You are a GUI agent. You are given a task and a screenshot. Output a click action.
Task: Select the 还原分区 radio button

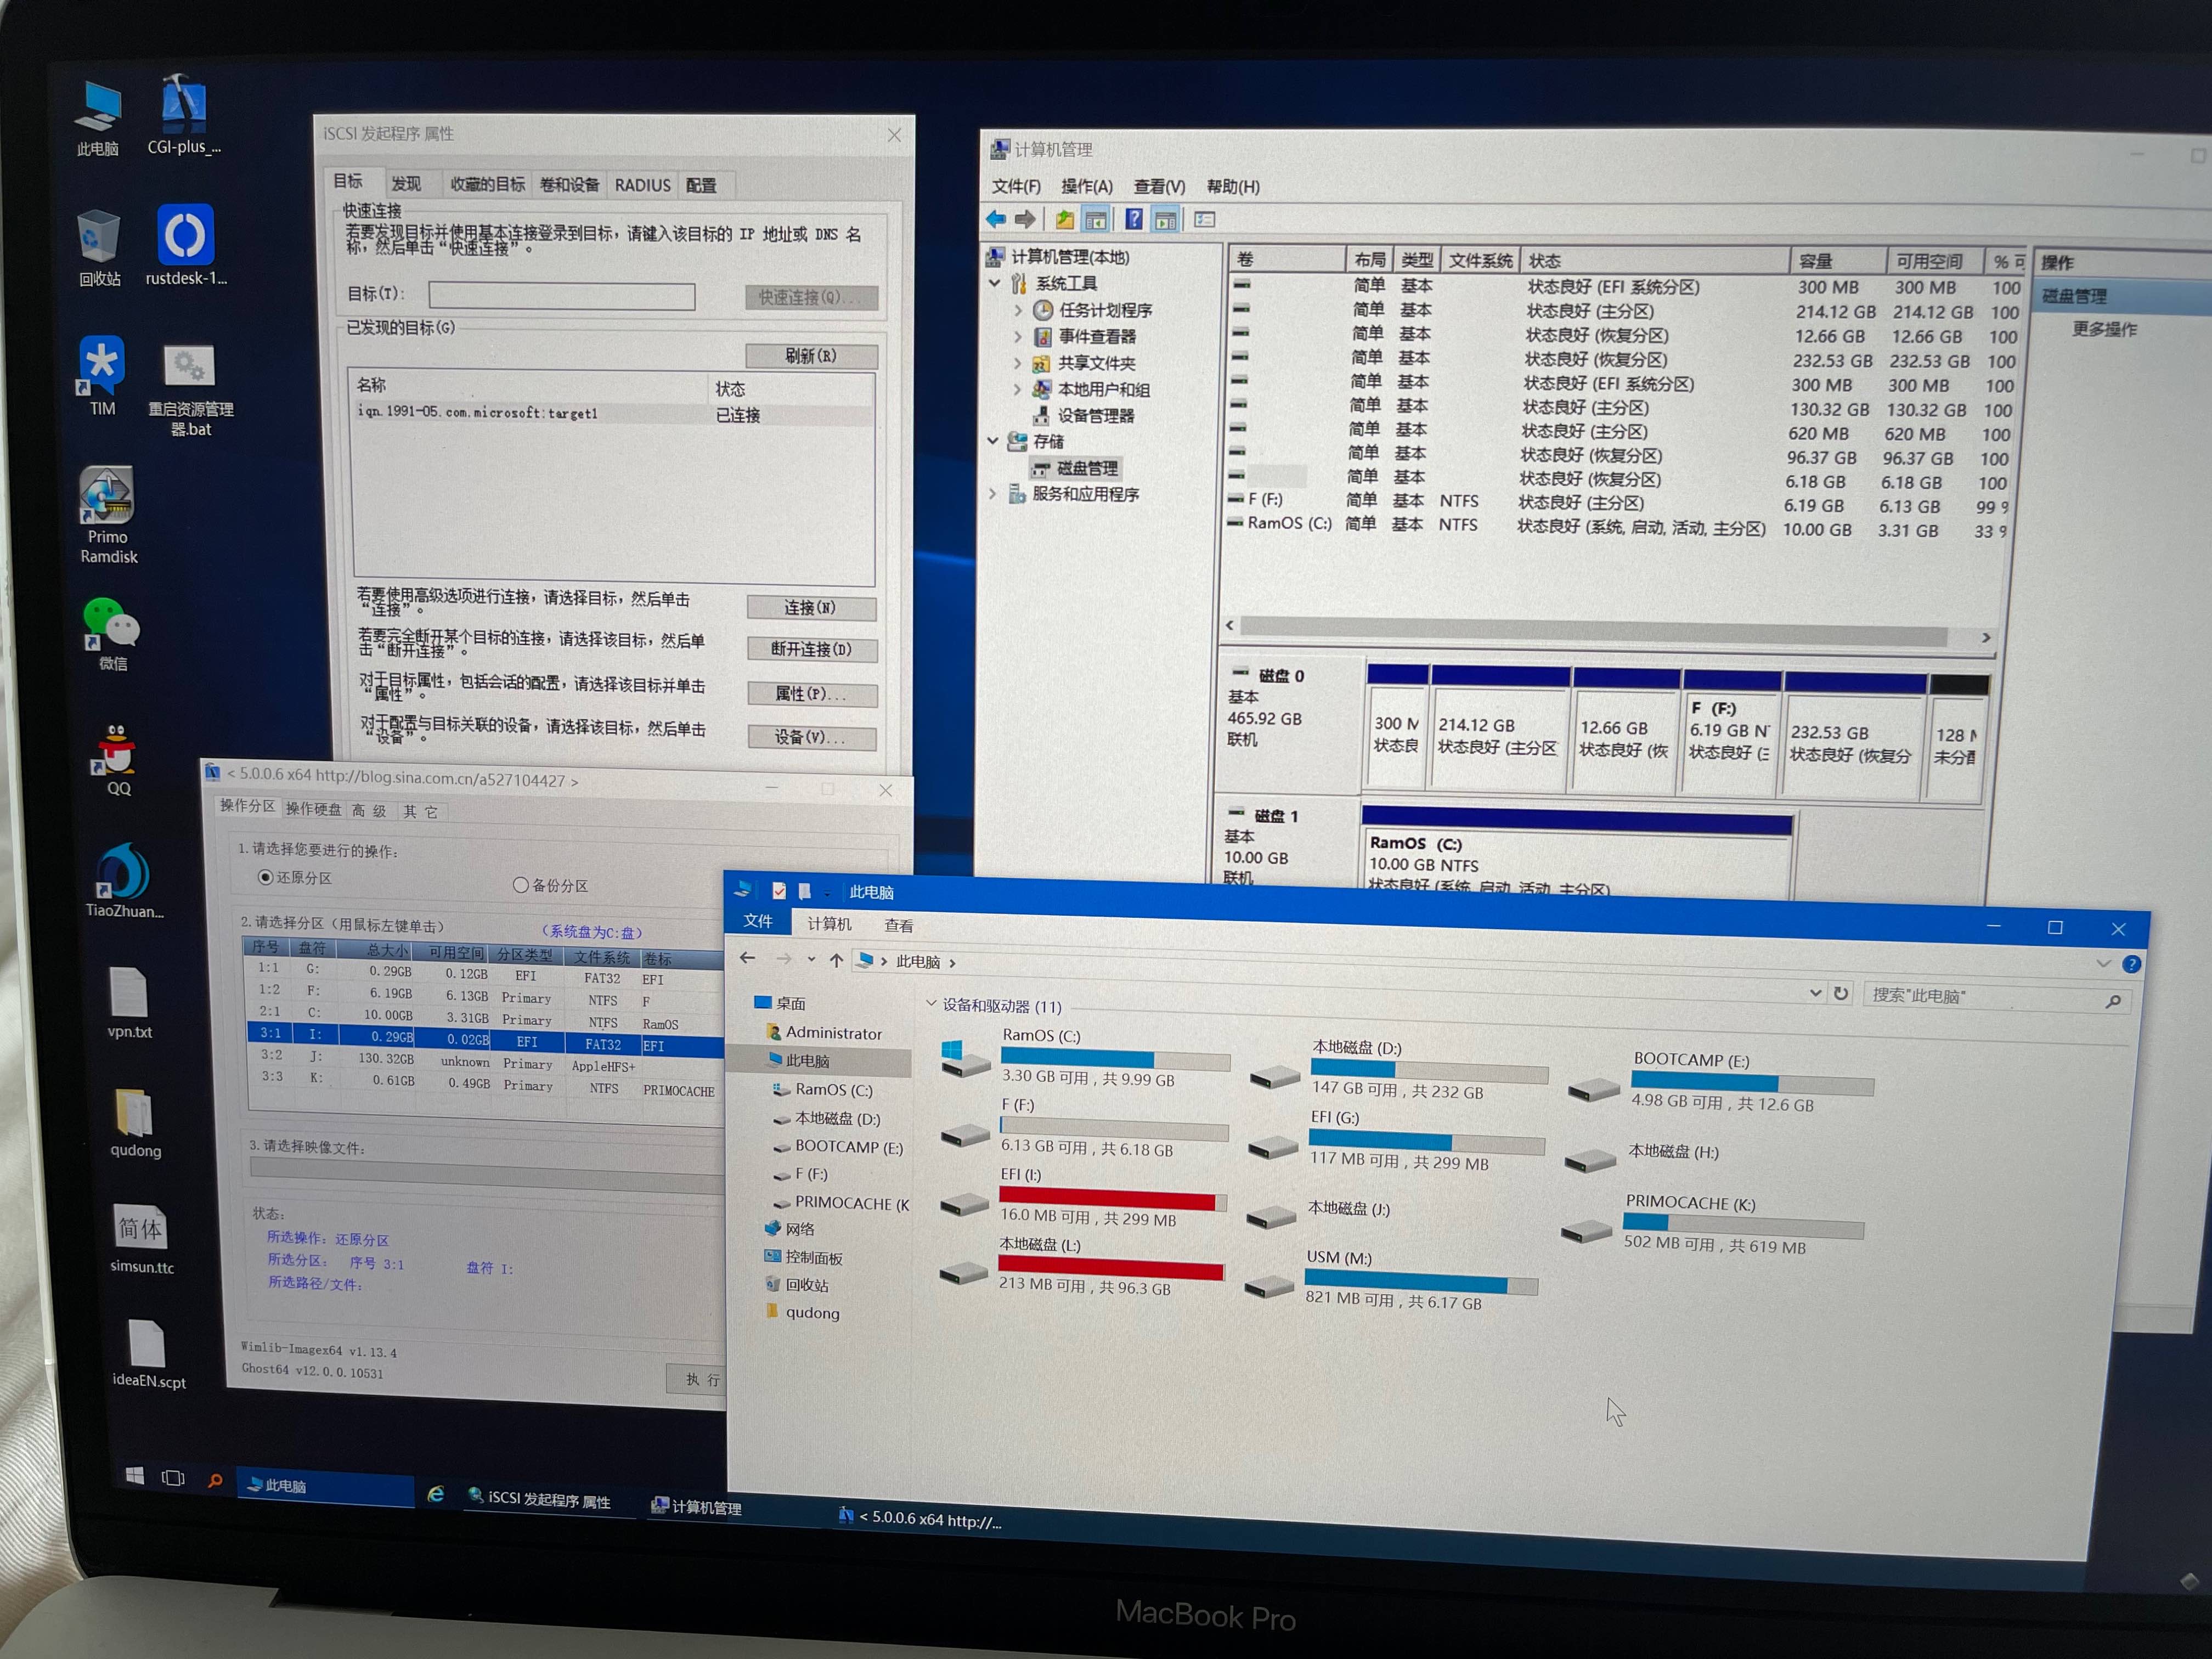tap(265, 877)
